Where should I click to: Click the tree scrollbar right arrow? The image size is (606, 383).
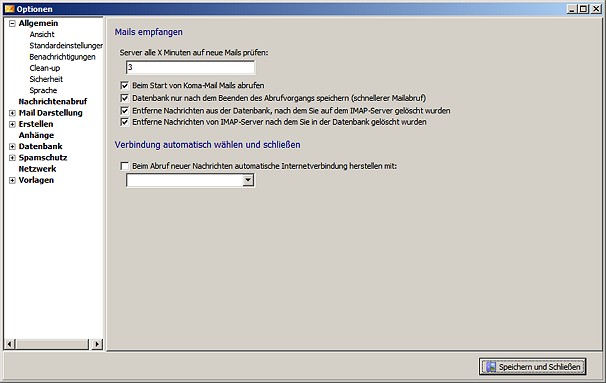(97, 344)
